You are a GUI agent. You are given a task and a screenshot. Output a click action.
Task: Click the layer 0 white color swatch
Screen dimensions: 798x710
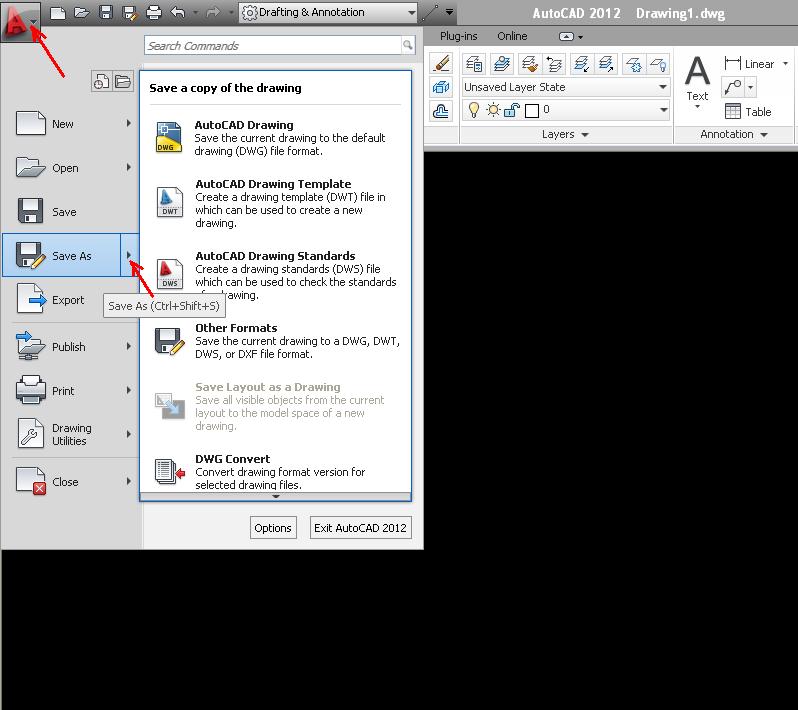tap(531, 110)
